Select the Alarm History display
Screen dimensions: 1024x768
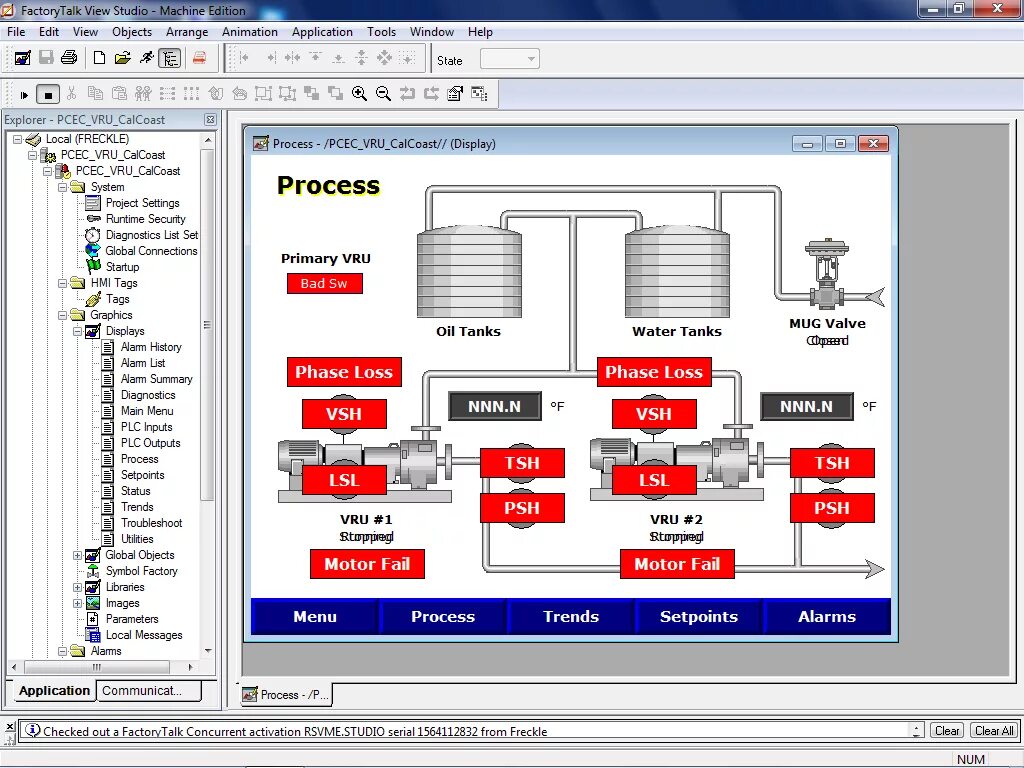click(151, 347)
